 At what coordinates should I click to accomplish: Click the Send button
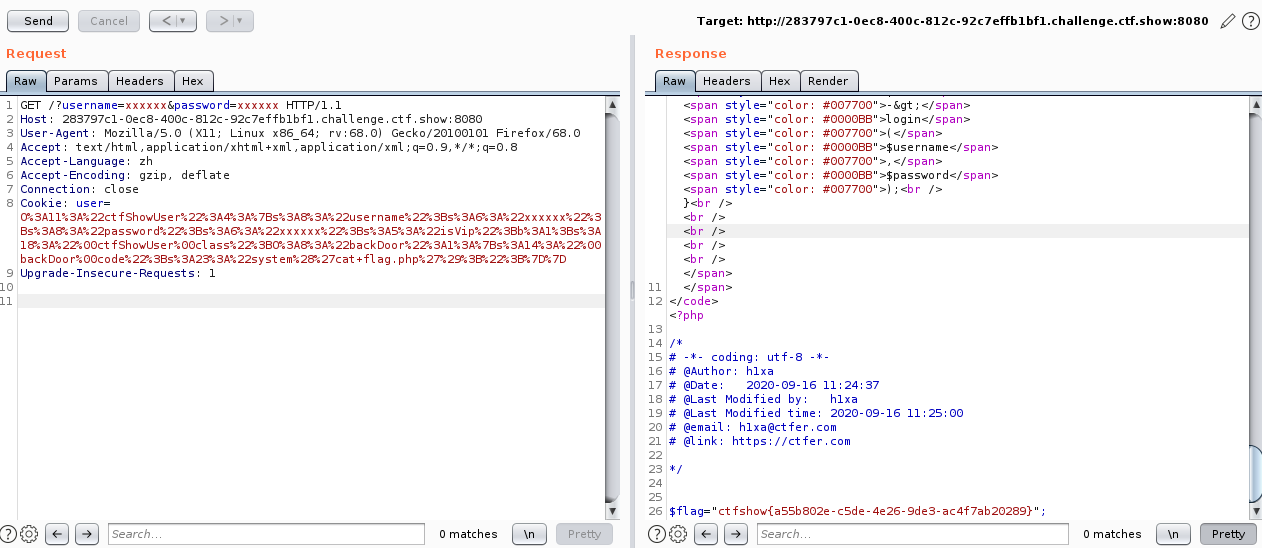[x=38, y=20]
